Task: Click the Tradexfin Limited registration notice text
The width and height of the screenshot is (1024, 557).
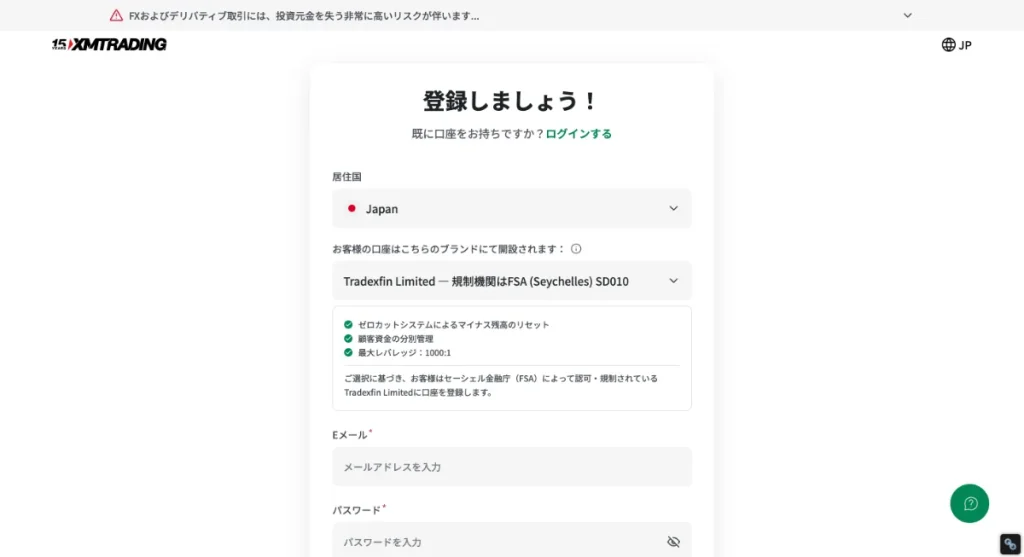Action: point(501,385)
